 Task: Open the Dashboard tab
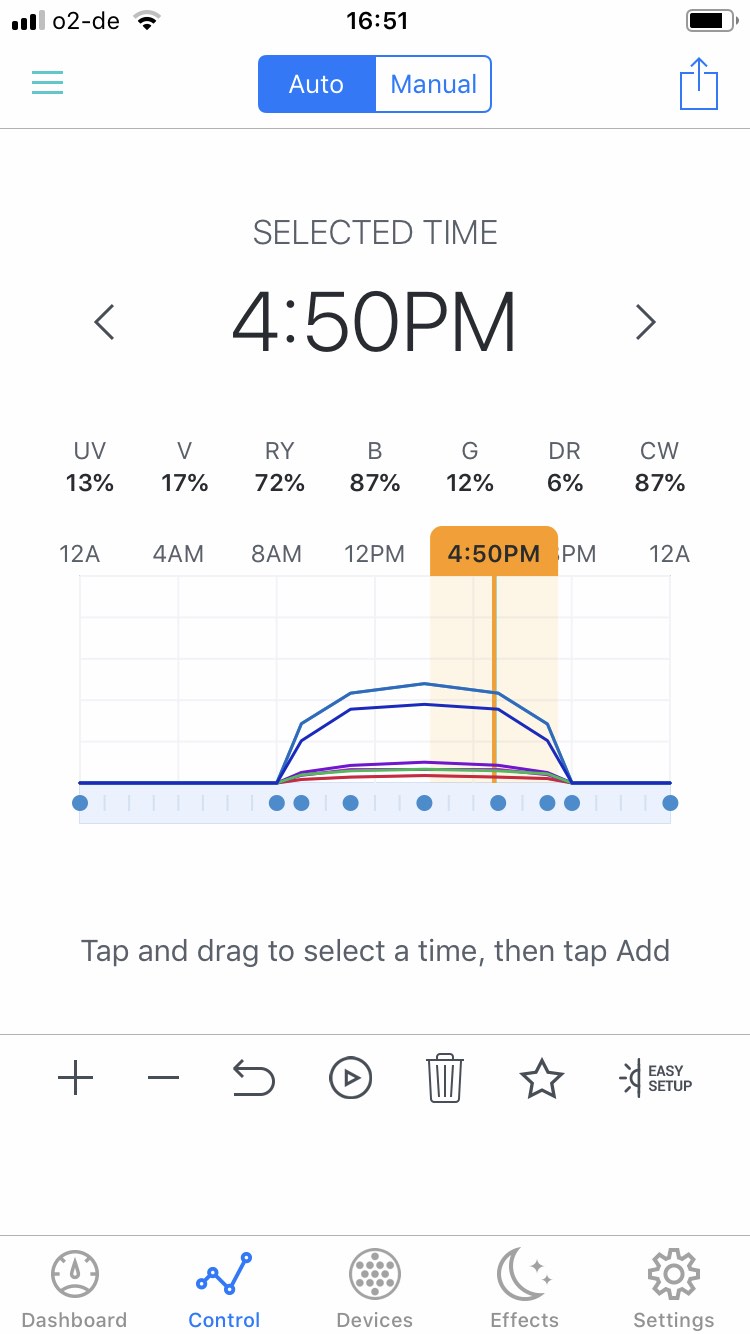[74, 1290]
